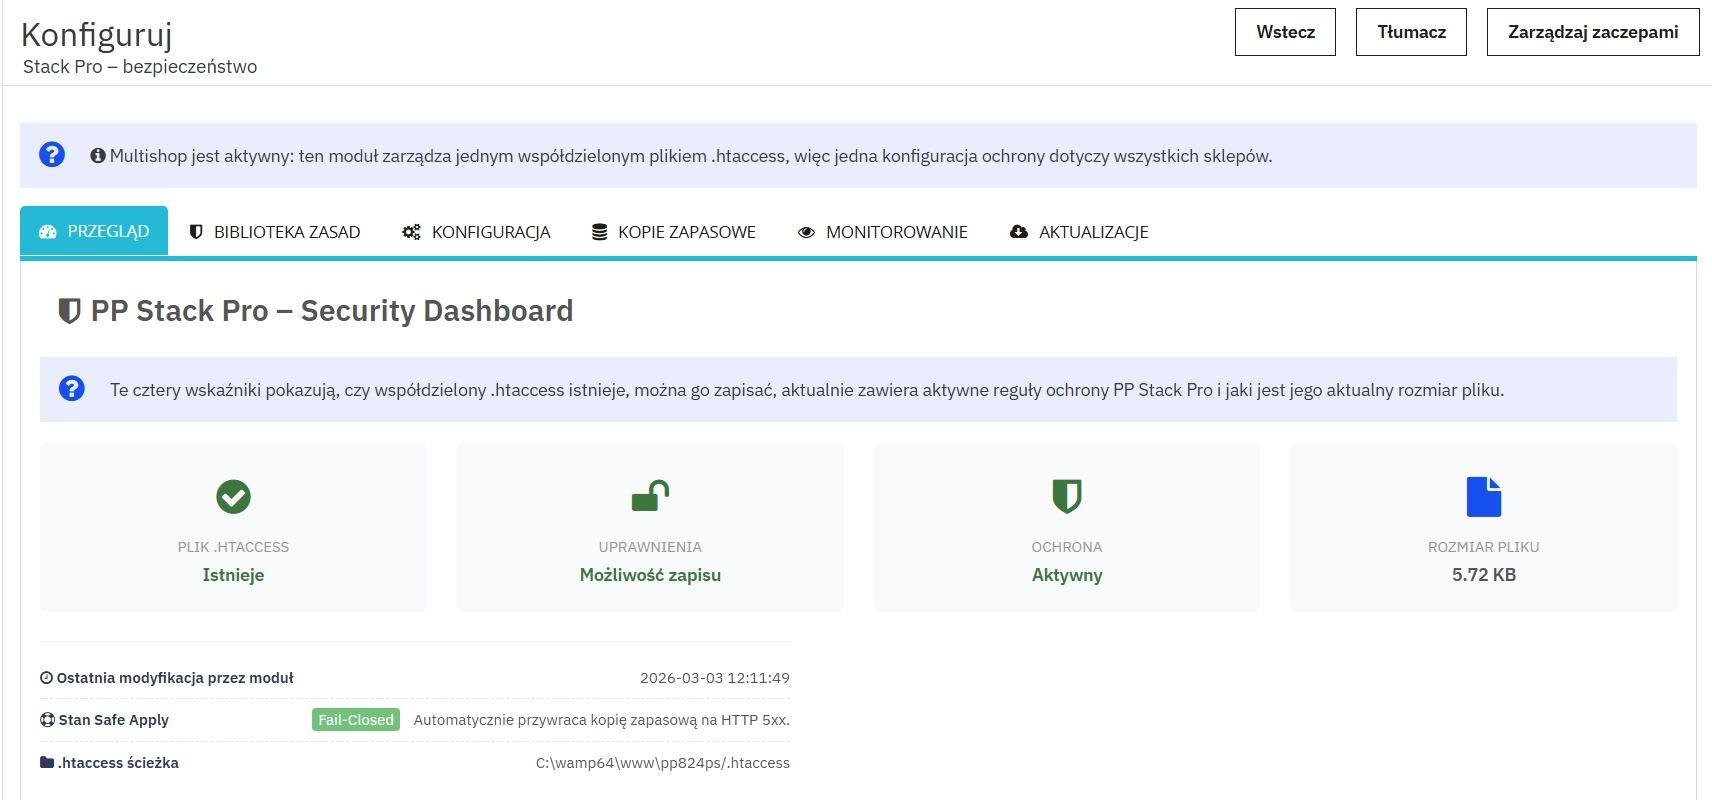Click the cloud download icon on Aktualizacje
Screen dimensions: 1712x800
pyautogui.click(x=1019, y=232)
